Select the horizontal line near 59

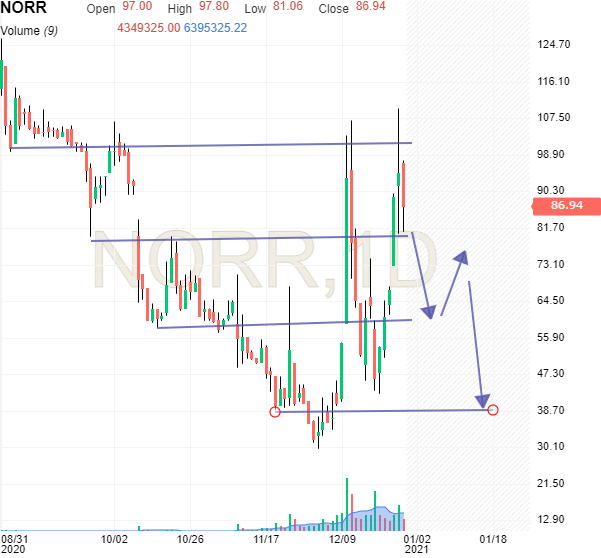tap(280, 324)
